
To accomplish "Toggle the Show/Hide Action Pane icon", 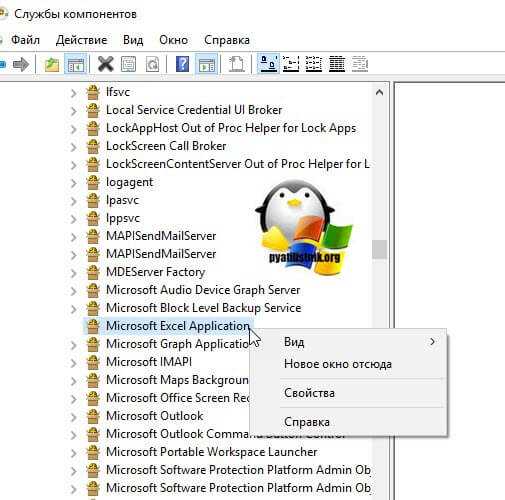I will pyautogui.click(x=207, y=64).
